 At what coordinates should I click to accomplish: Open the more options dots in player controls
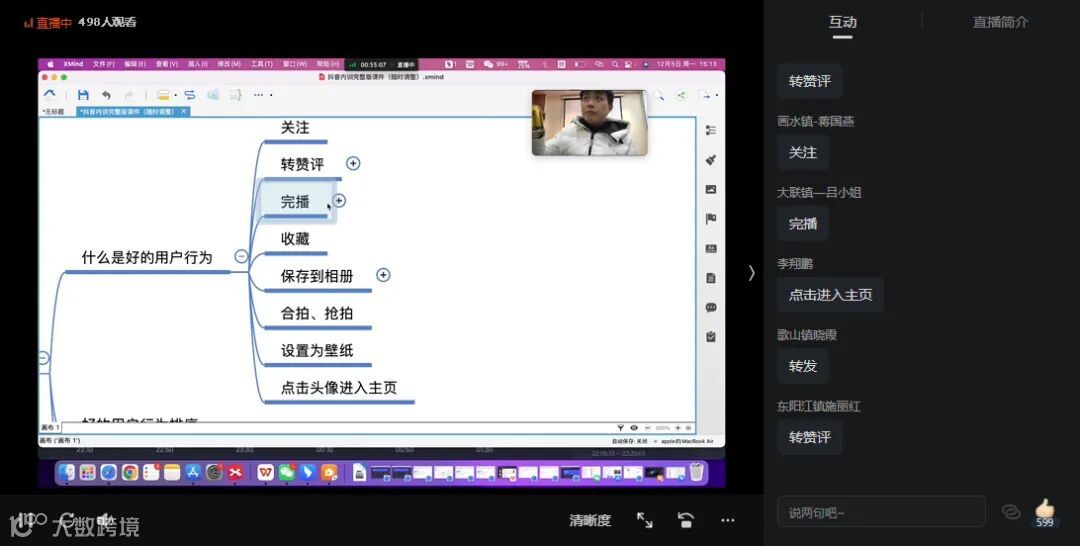728,521
